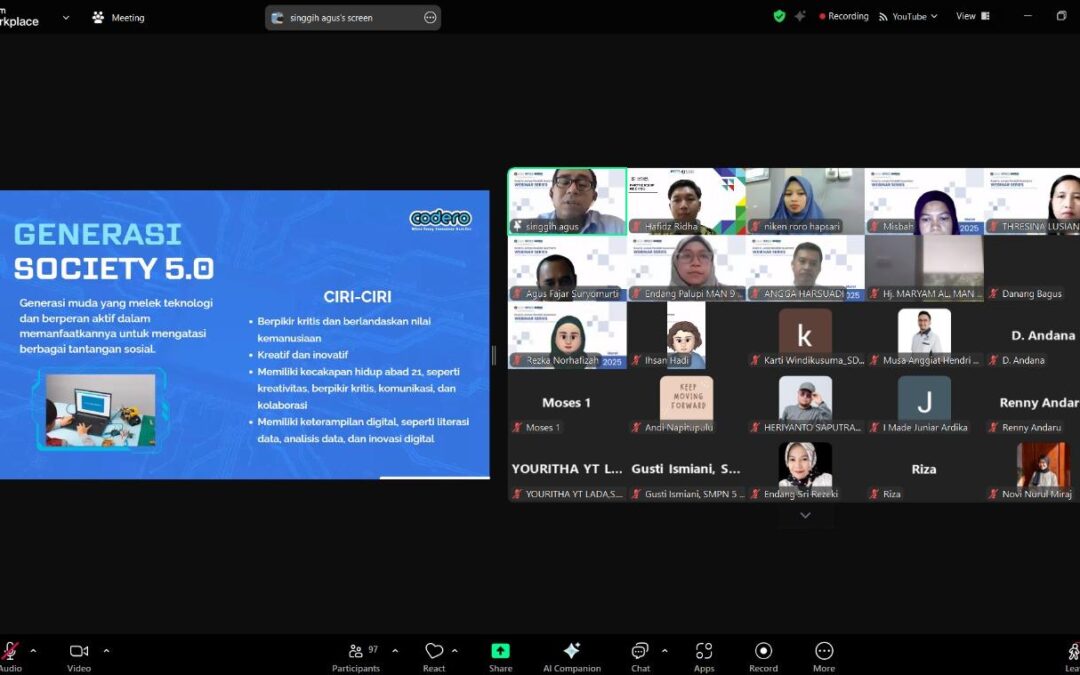The height and width of the screenshot is (675, 1080).
Task: Open the Meeting info tab
Action: [118, 18]
